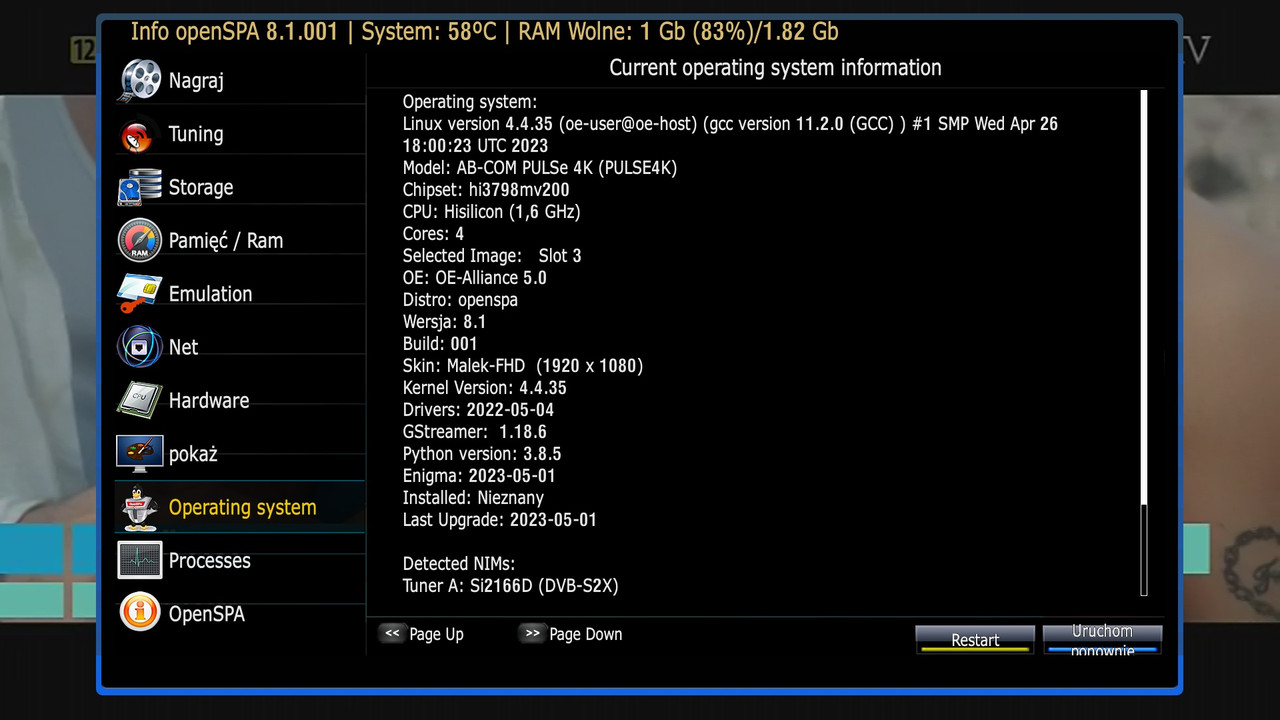This screenshot has height=720, width=1280.
Task: Open the Nagraj menu entry
Action: (x=240, y=80)
